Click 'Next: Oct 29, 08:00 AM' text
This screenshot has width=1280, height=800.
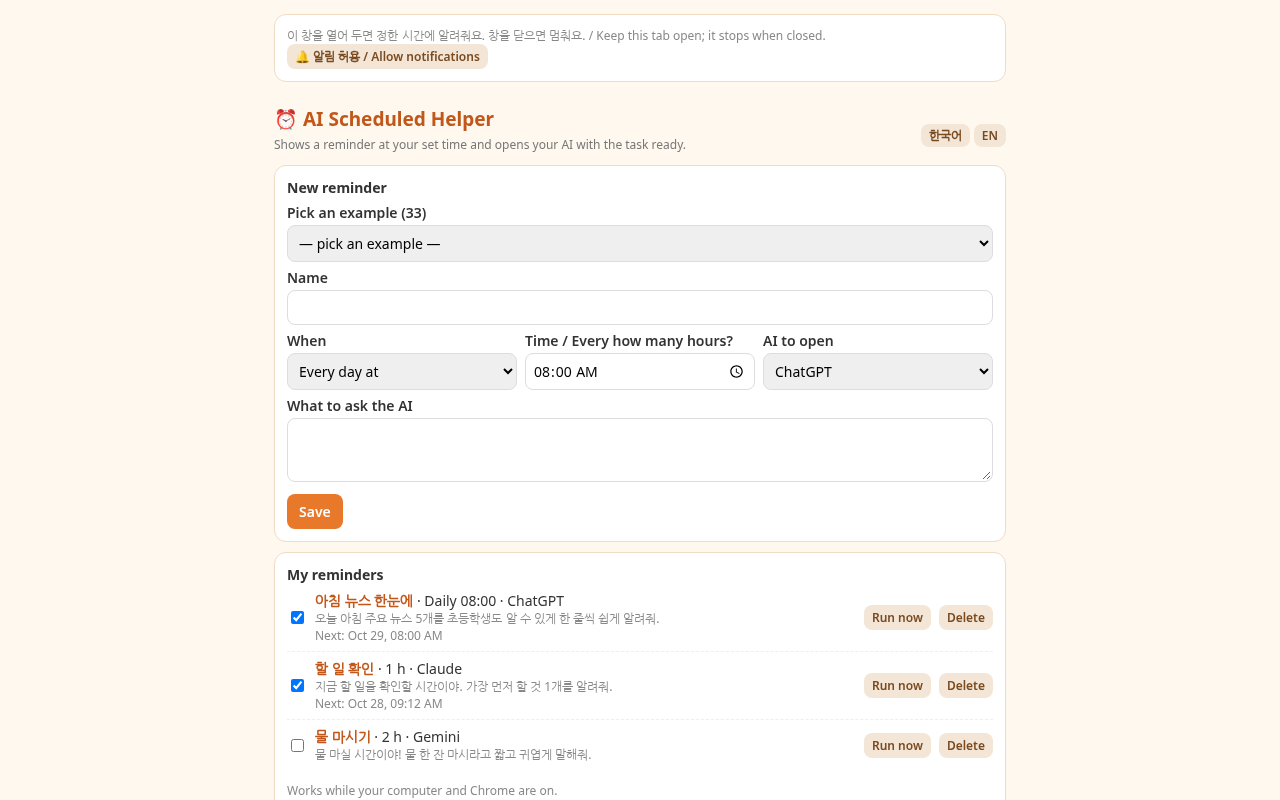click(x=378, y=635)
